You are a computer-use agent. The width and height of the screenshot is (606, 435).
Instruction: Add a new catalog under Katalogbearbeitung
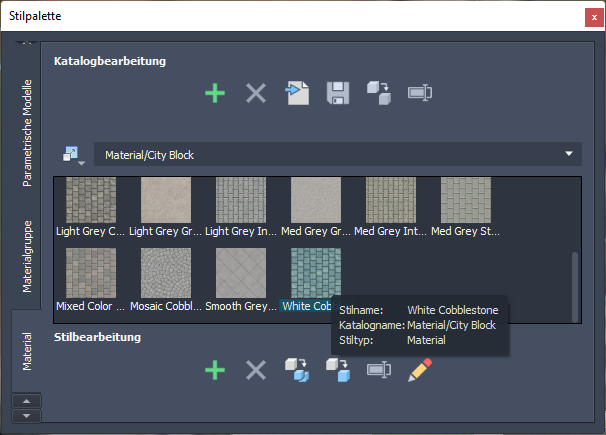tap(215, 93)
